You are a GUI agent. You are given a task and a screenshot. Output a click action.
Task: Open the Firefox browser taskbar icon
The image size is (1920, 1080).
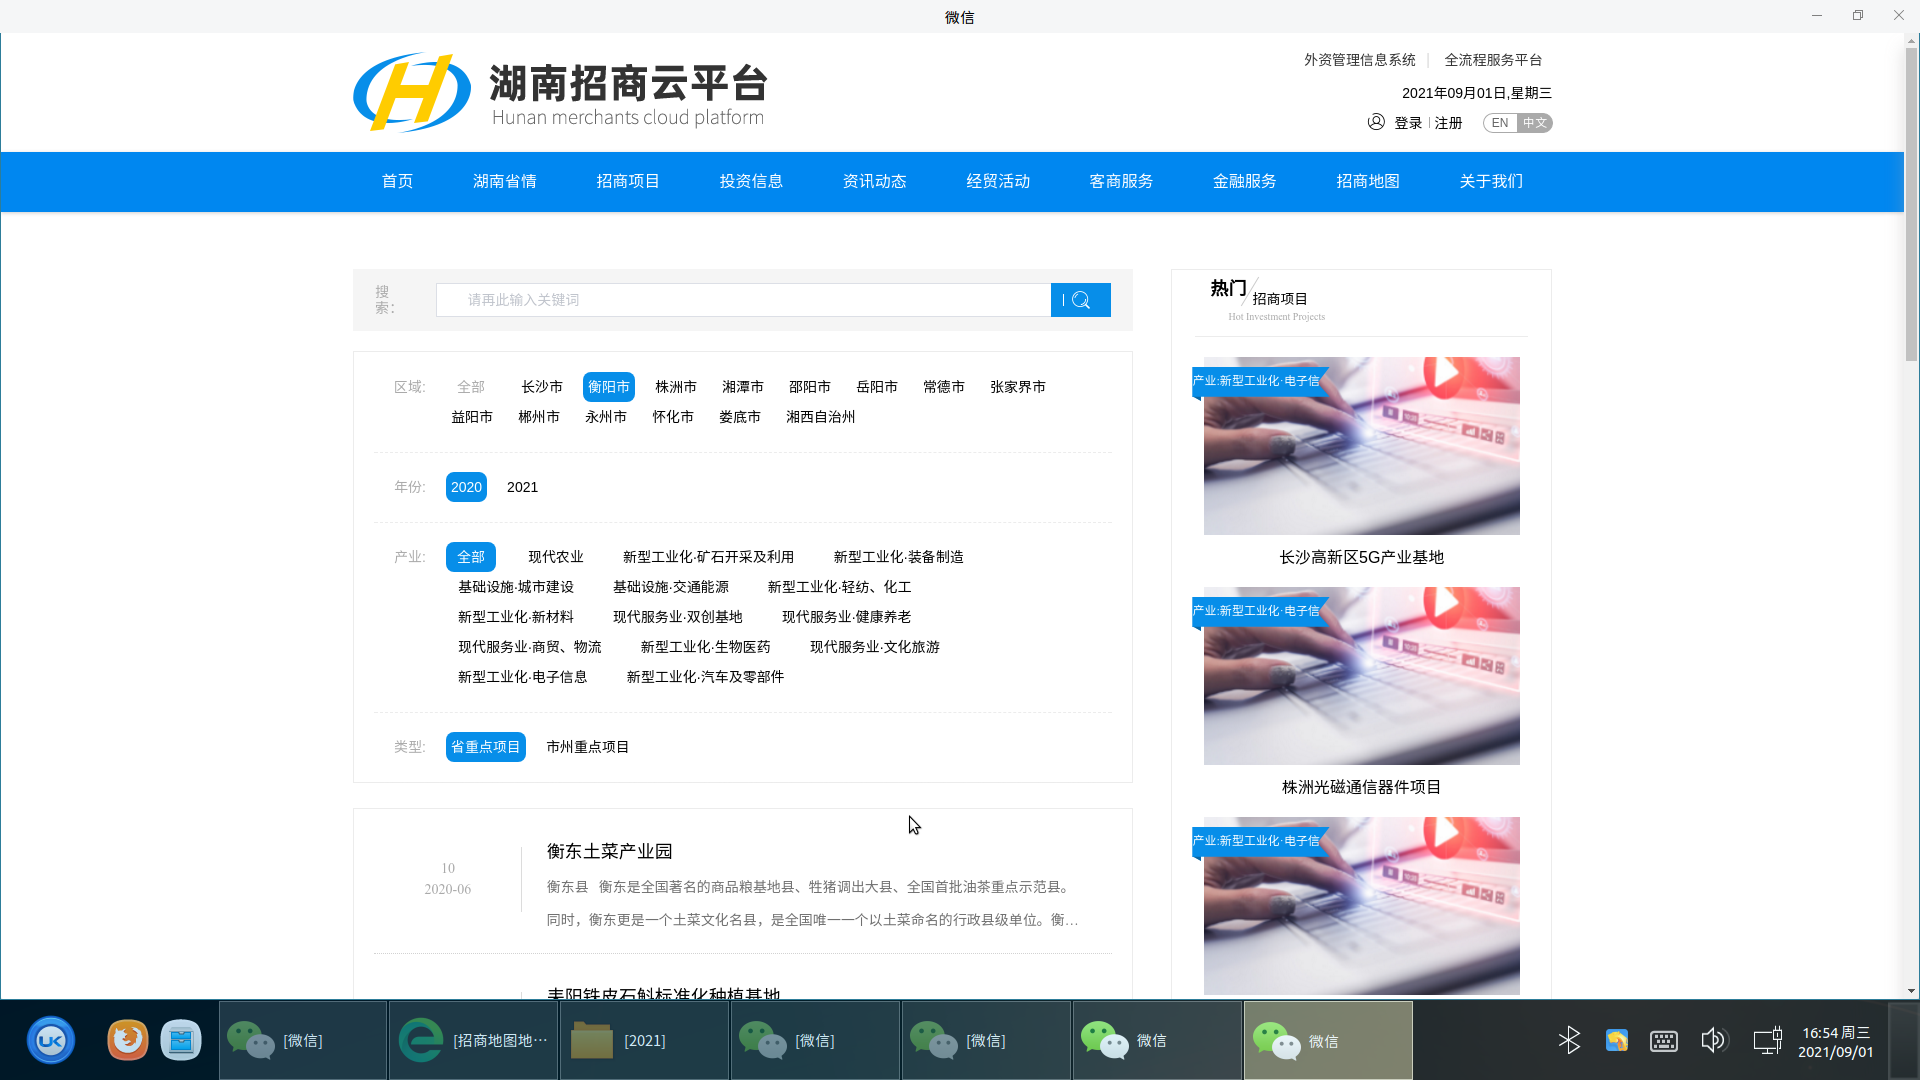point(127,1040)
